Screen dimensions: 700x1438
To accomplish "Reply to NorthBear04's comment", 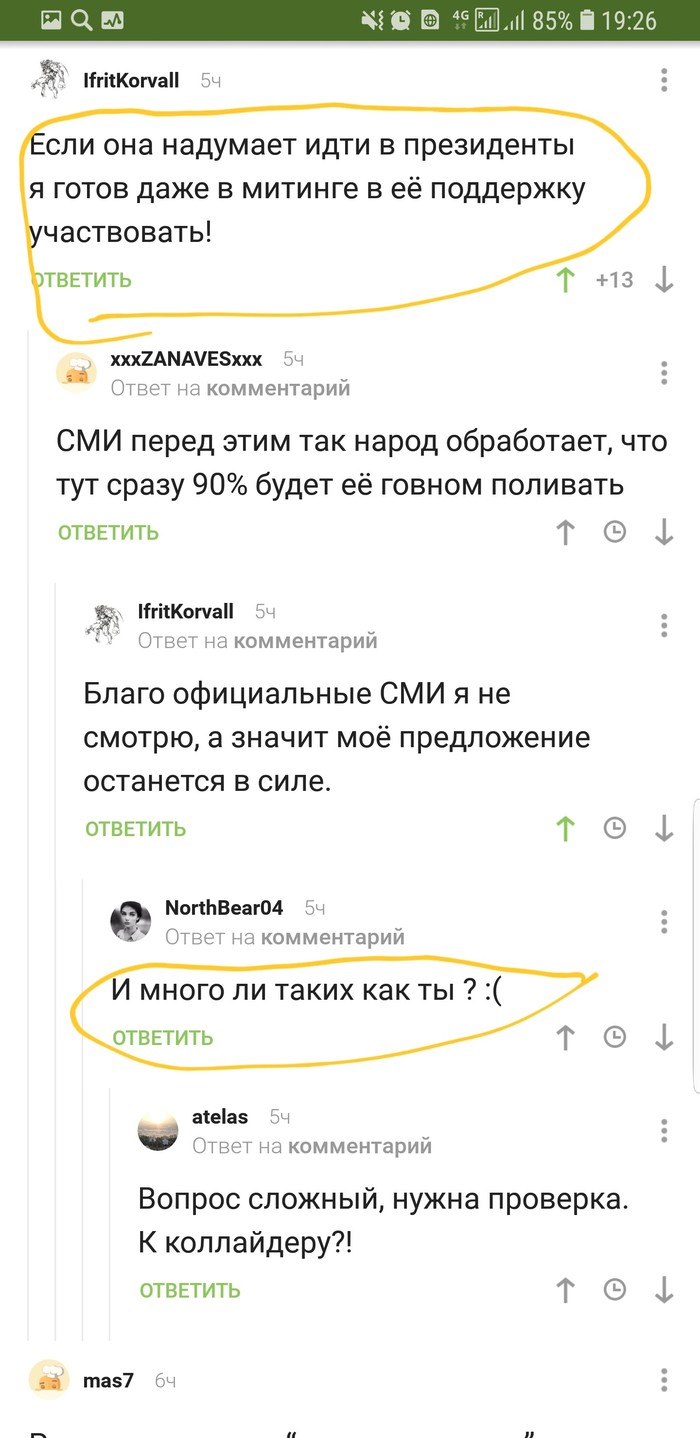I will pyautogui.click(x=162, y=1038).
